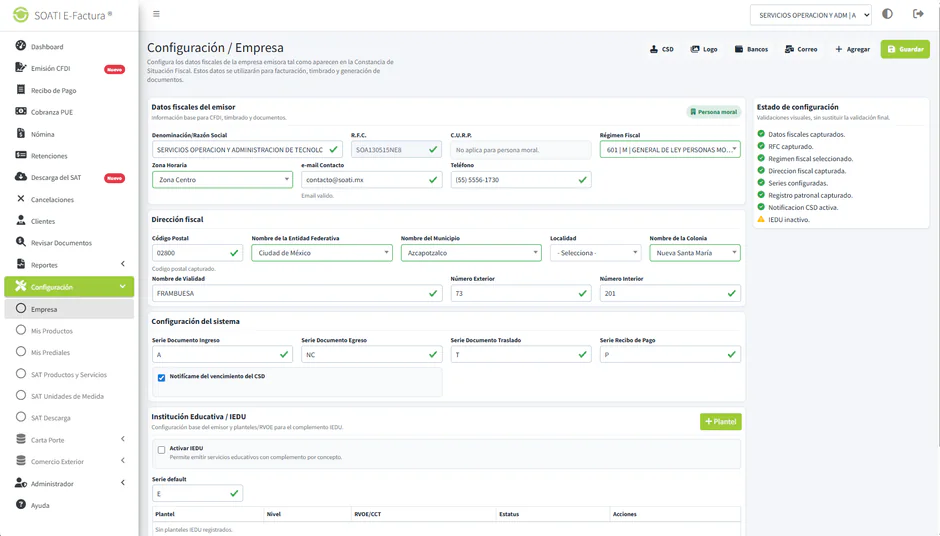Click the Nombre de Vialidad field
The width and height of the screenshot is (940, 536).
297,293
